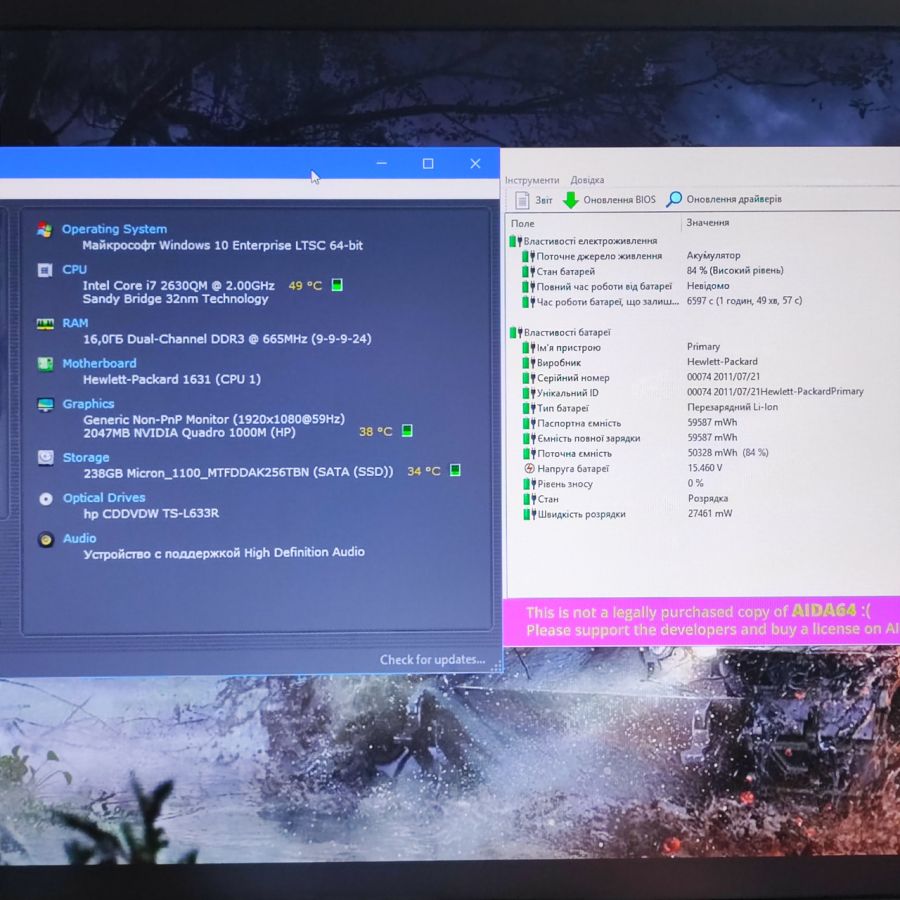Open the Довідка menu in AIDA64

587,180
